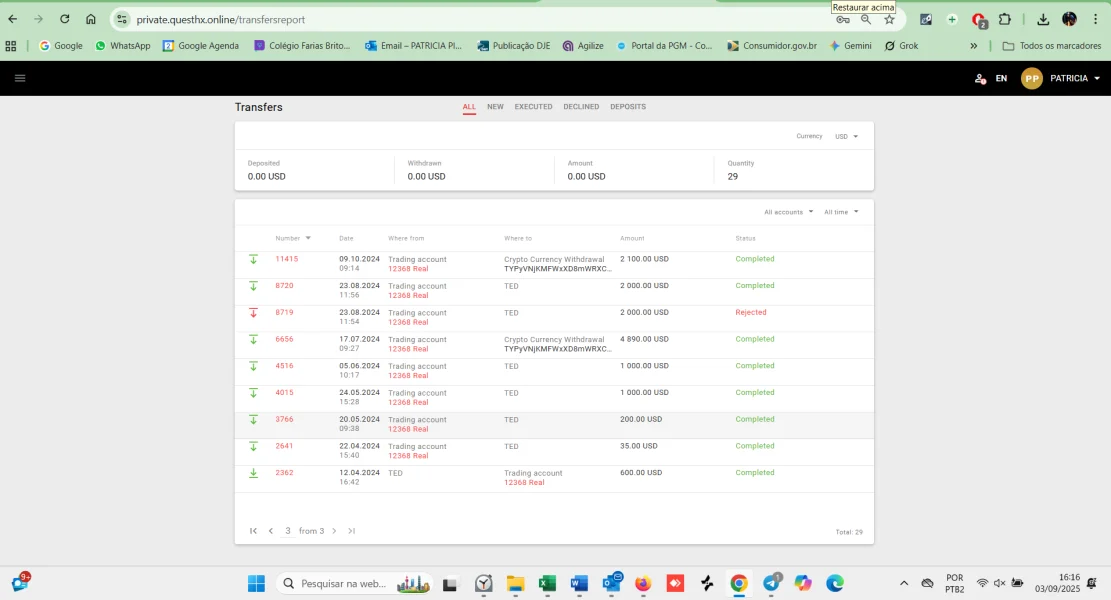The height and width of the screenshot is (600, 1111).
Task: Expand the All time filter
Action: 841,212
